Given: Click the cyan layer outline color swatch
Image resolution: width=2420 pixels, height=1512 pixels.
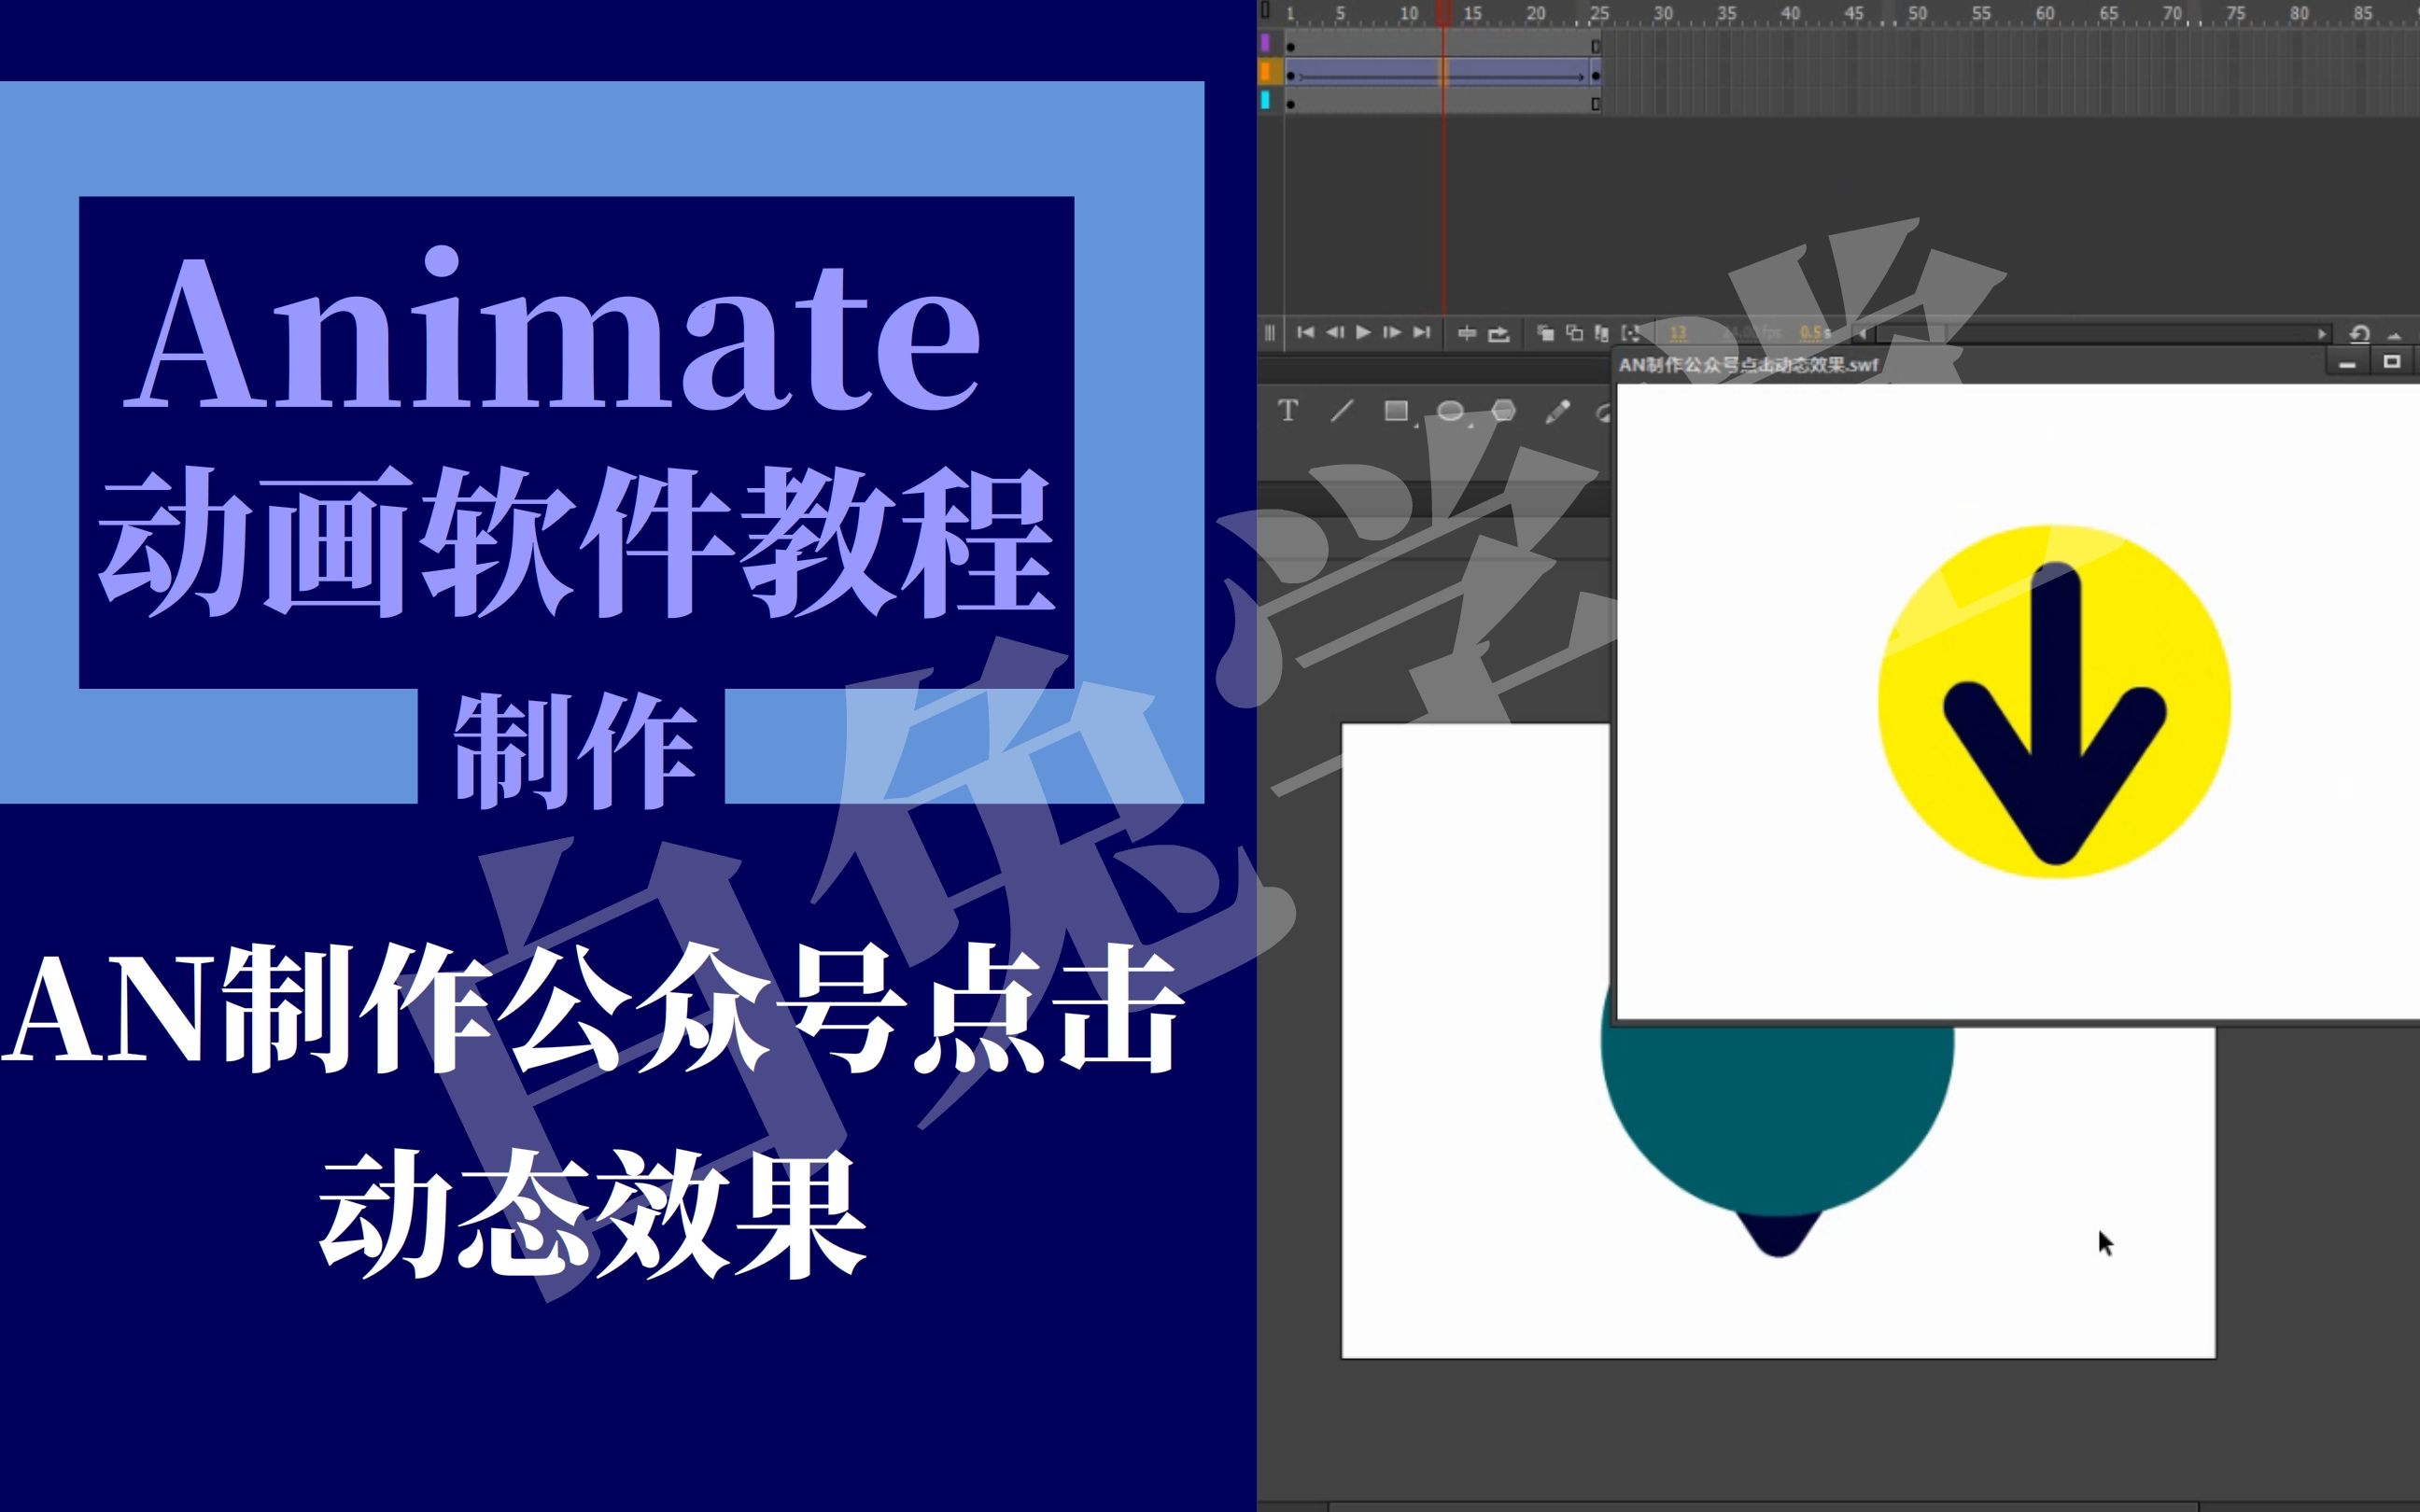Looking at the screenshot, I should [x=1265, y=99].
